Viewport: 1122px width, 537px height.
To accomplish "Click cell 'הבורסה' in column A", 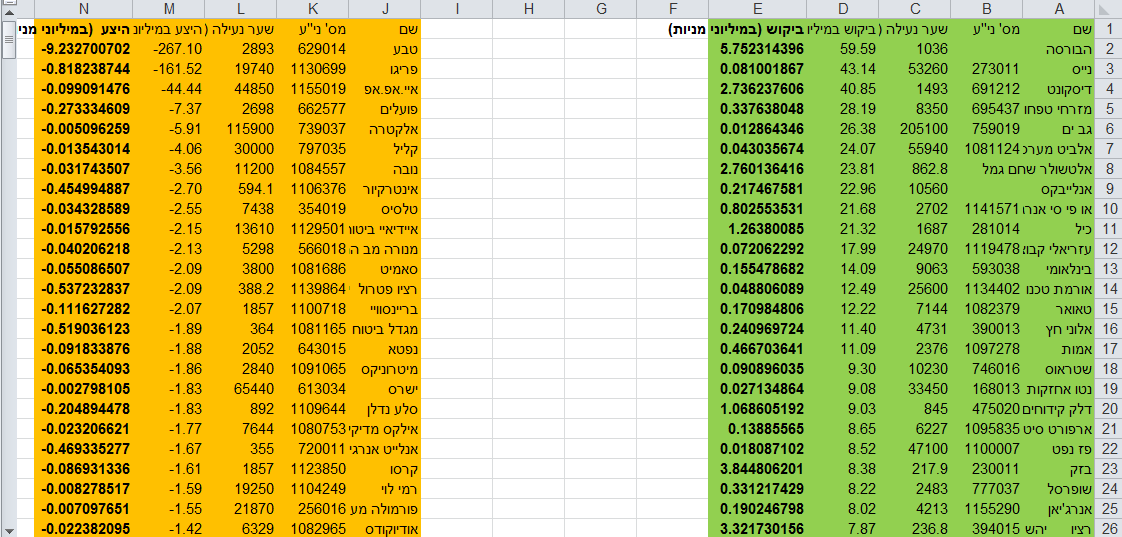I will click(x=1059, y=49).
